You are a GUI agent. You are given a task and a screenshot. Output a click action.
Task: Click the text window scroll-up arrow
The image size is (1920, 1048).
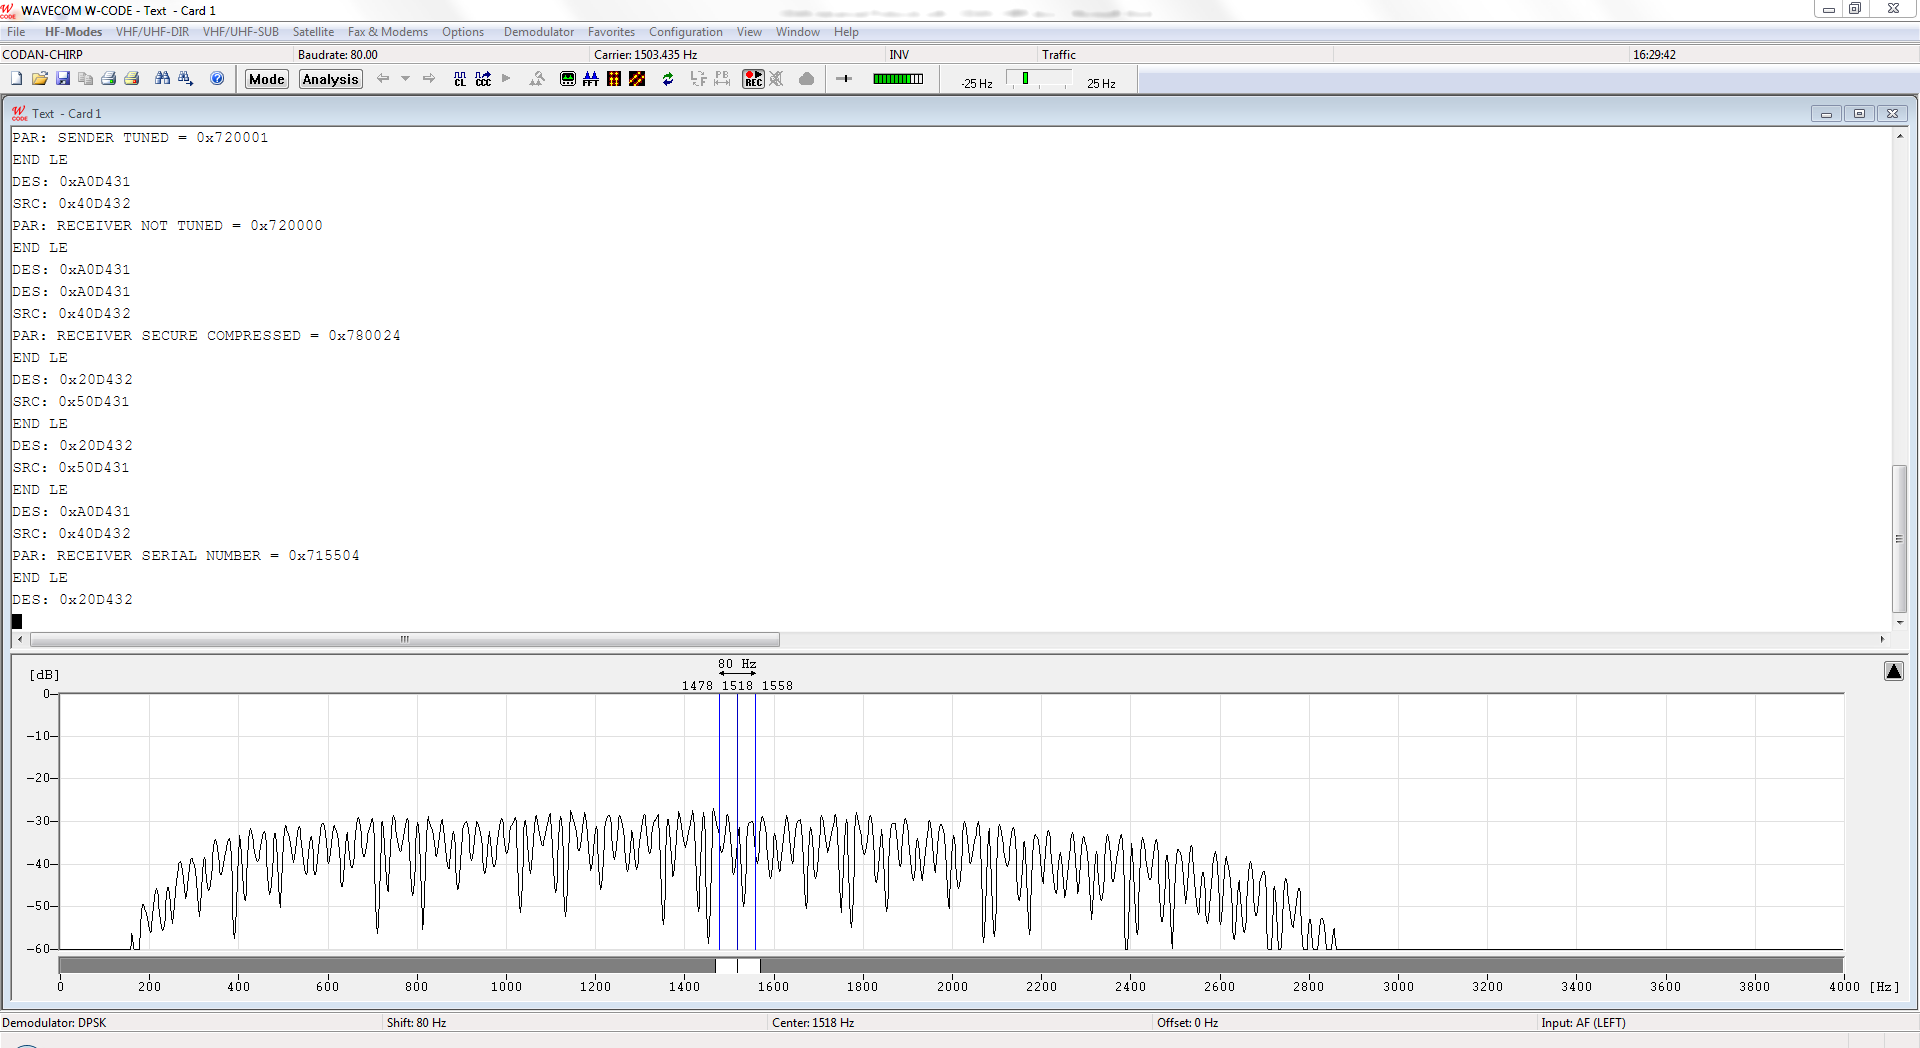(1899, 135)
